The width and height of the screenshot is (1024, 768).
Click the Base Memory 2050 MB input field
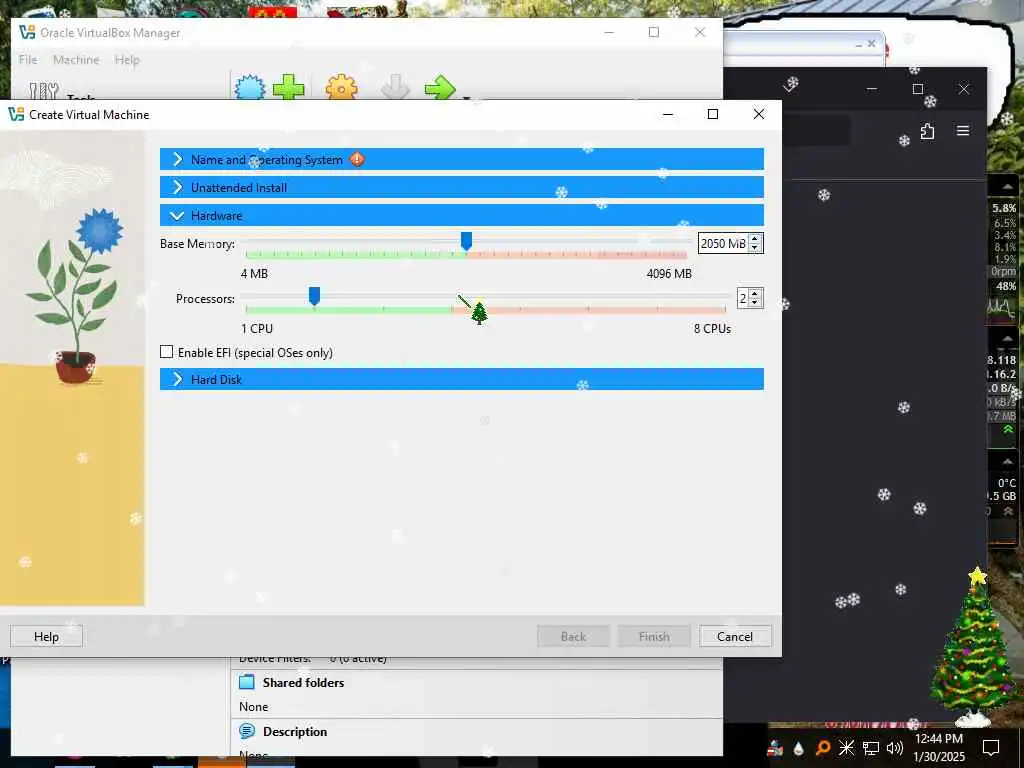tap(723, 244)
